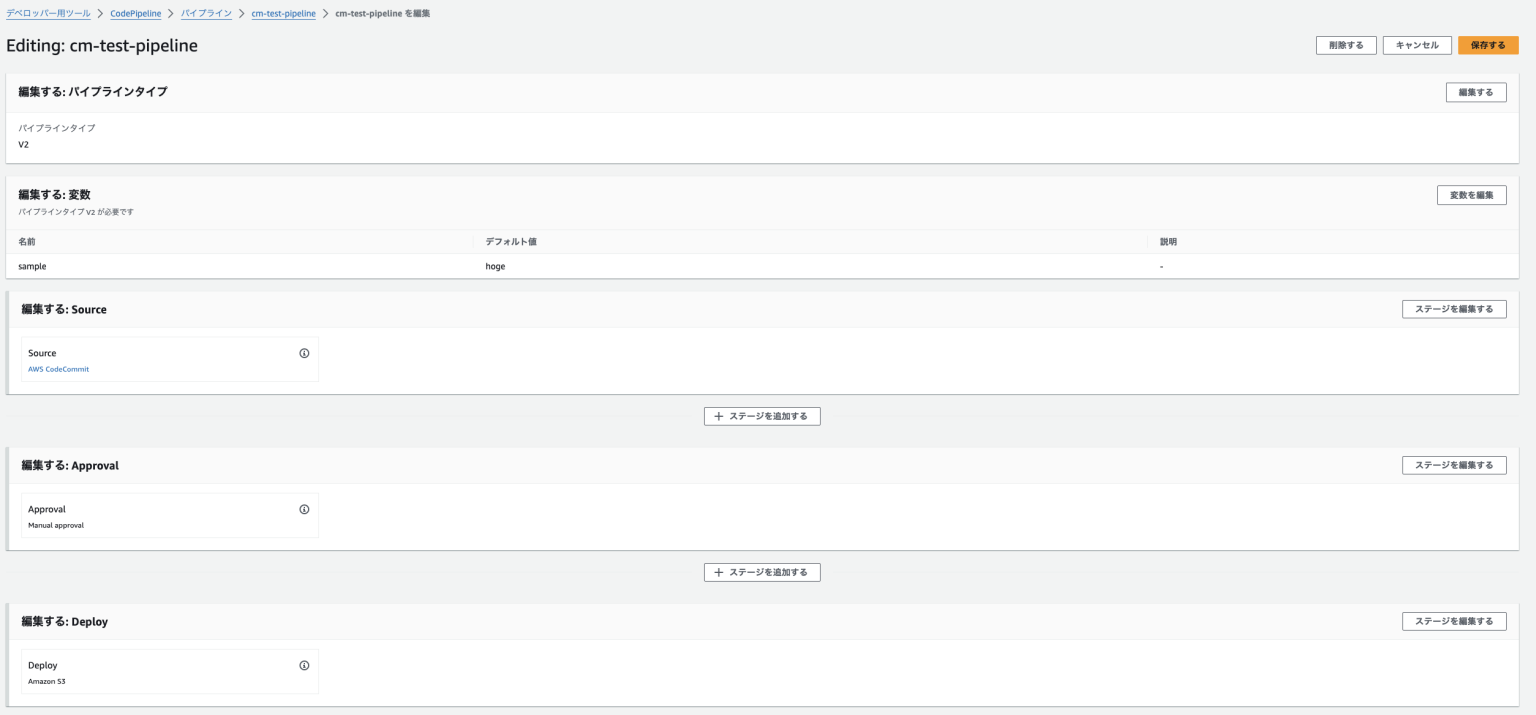The image size is (1536, 715).
Task: Cancel editing with キャンセル button
Action: [x=1417, y=45]
